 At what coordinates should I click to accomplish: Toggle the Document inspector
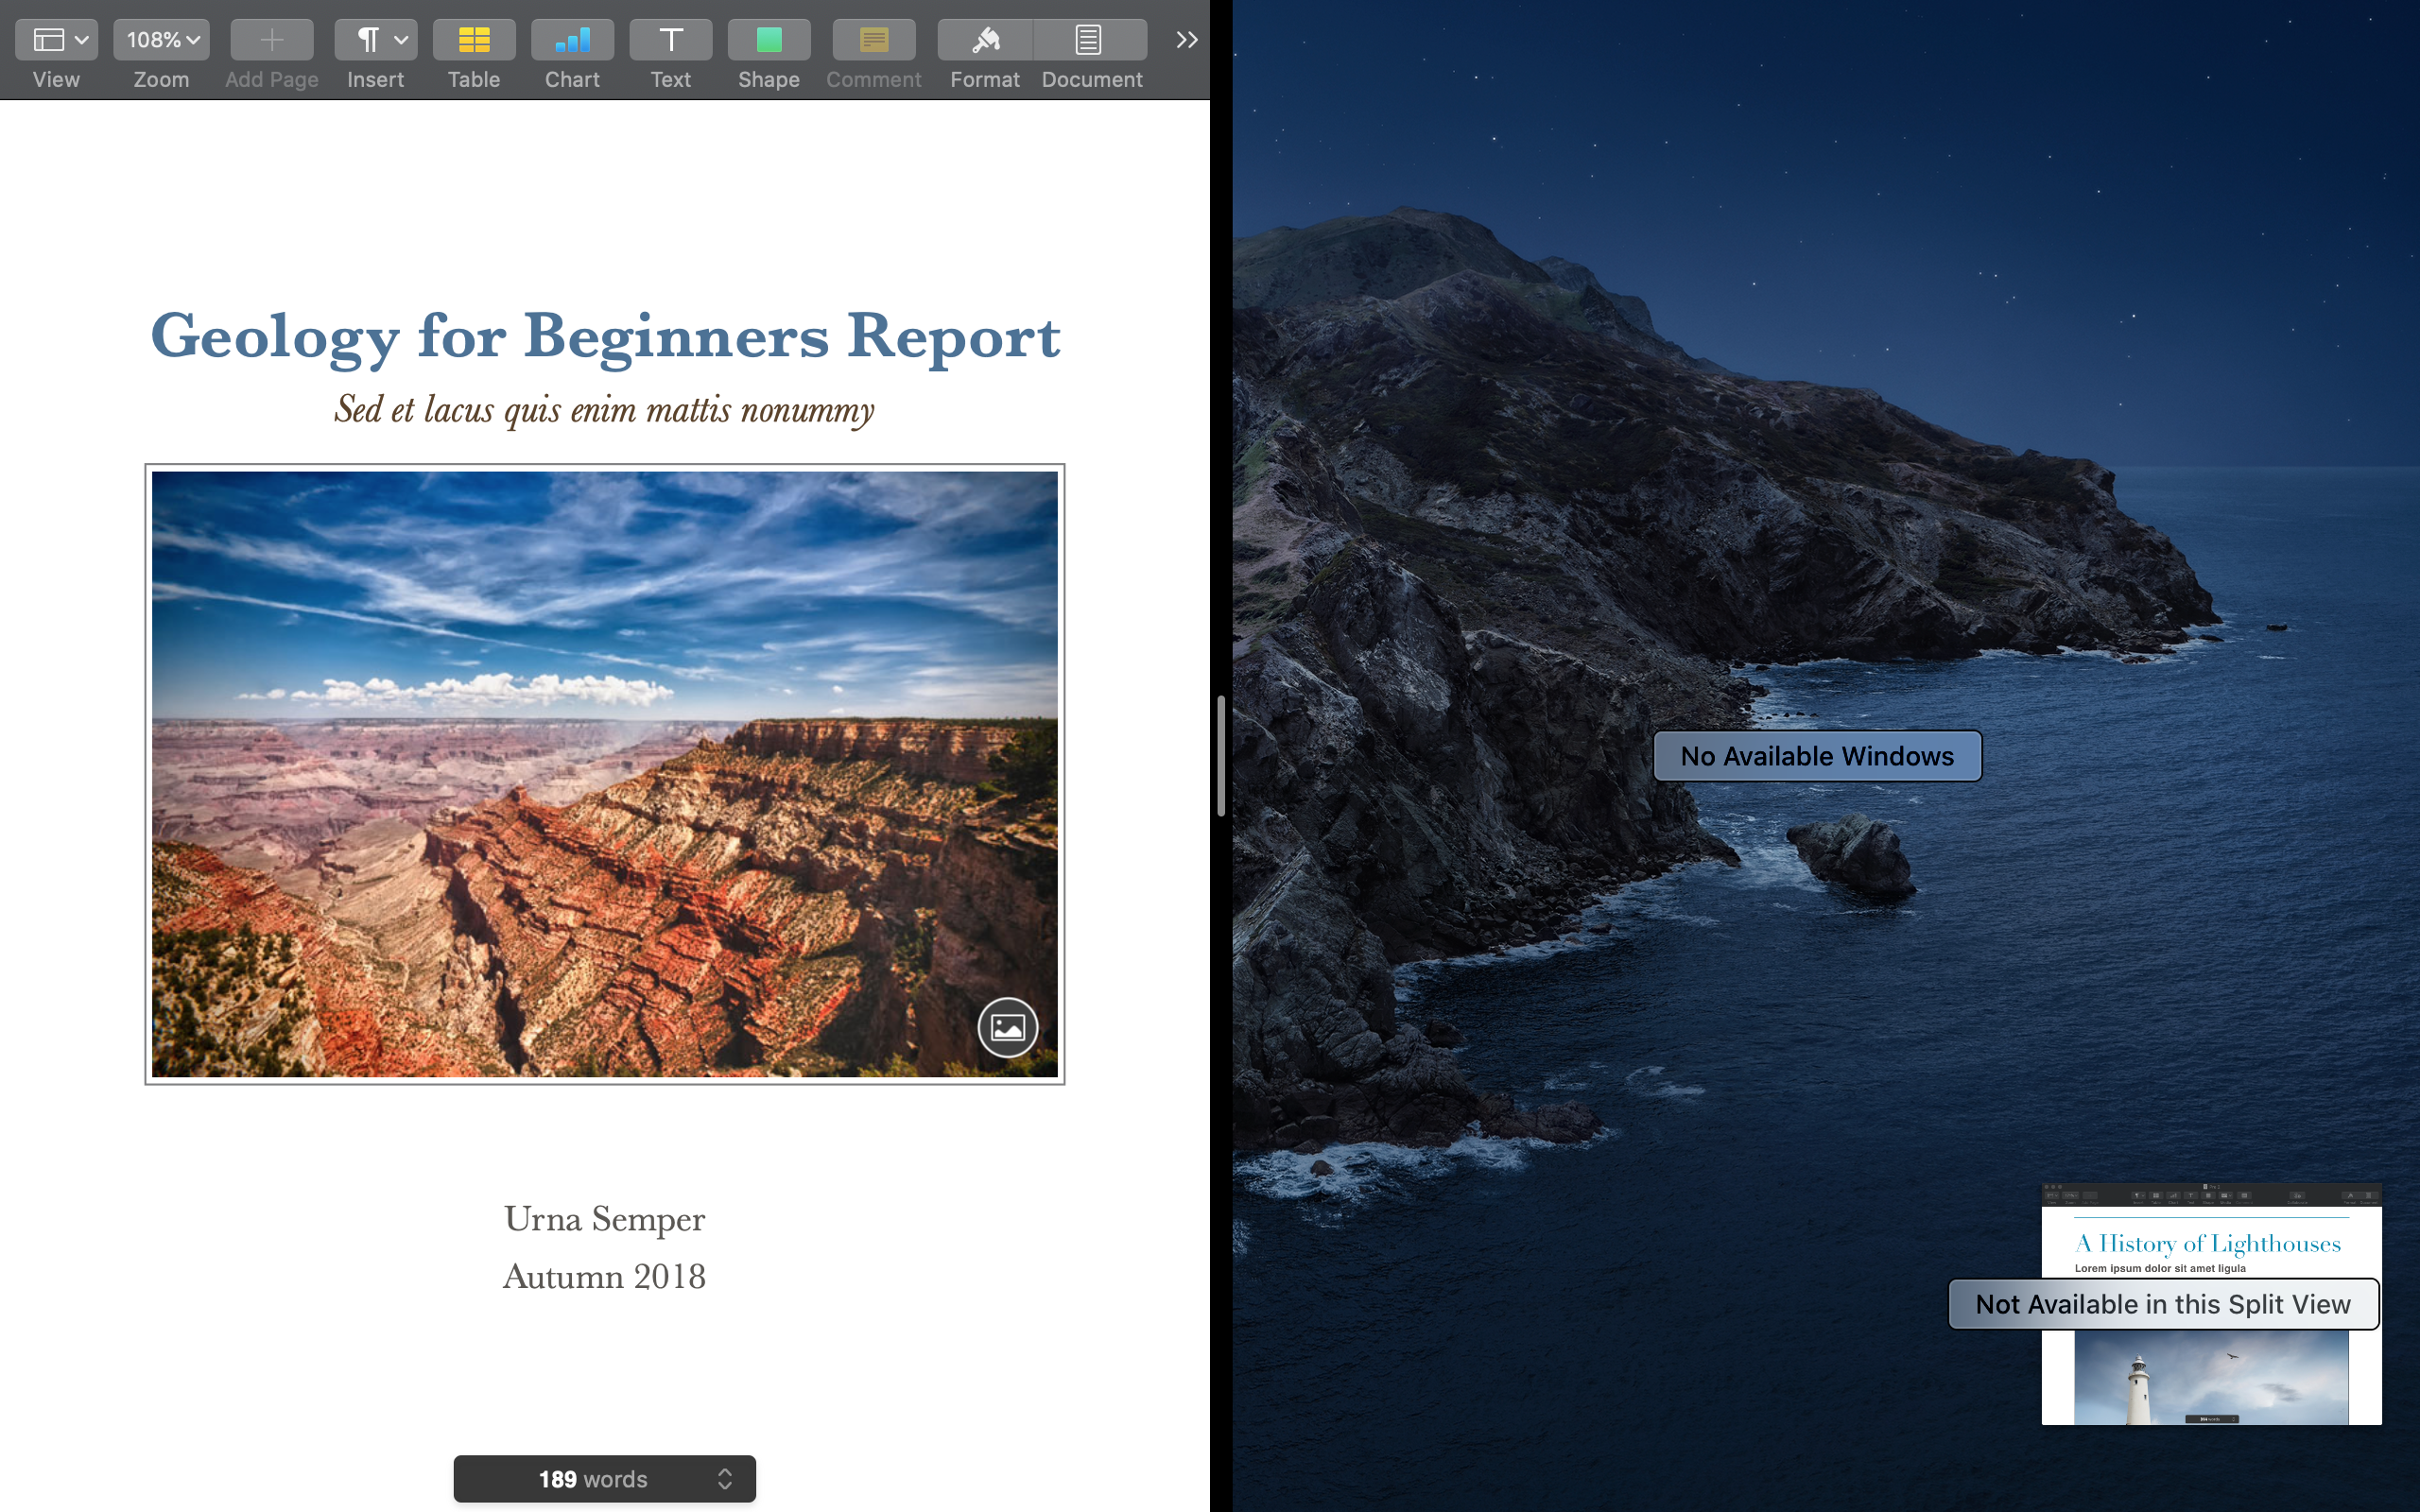[x=1089, y=40]
